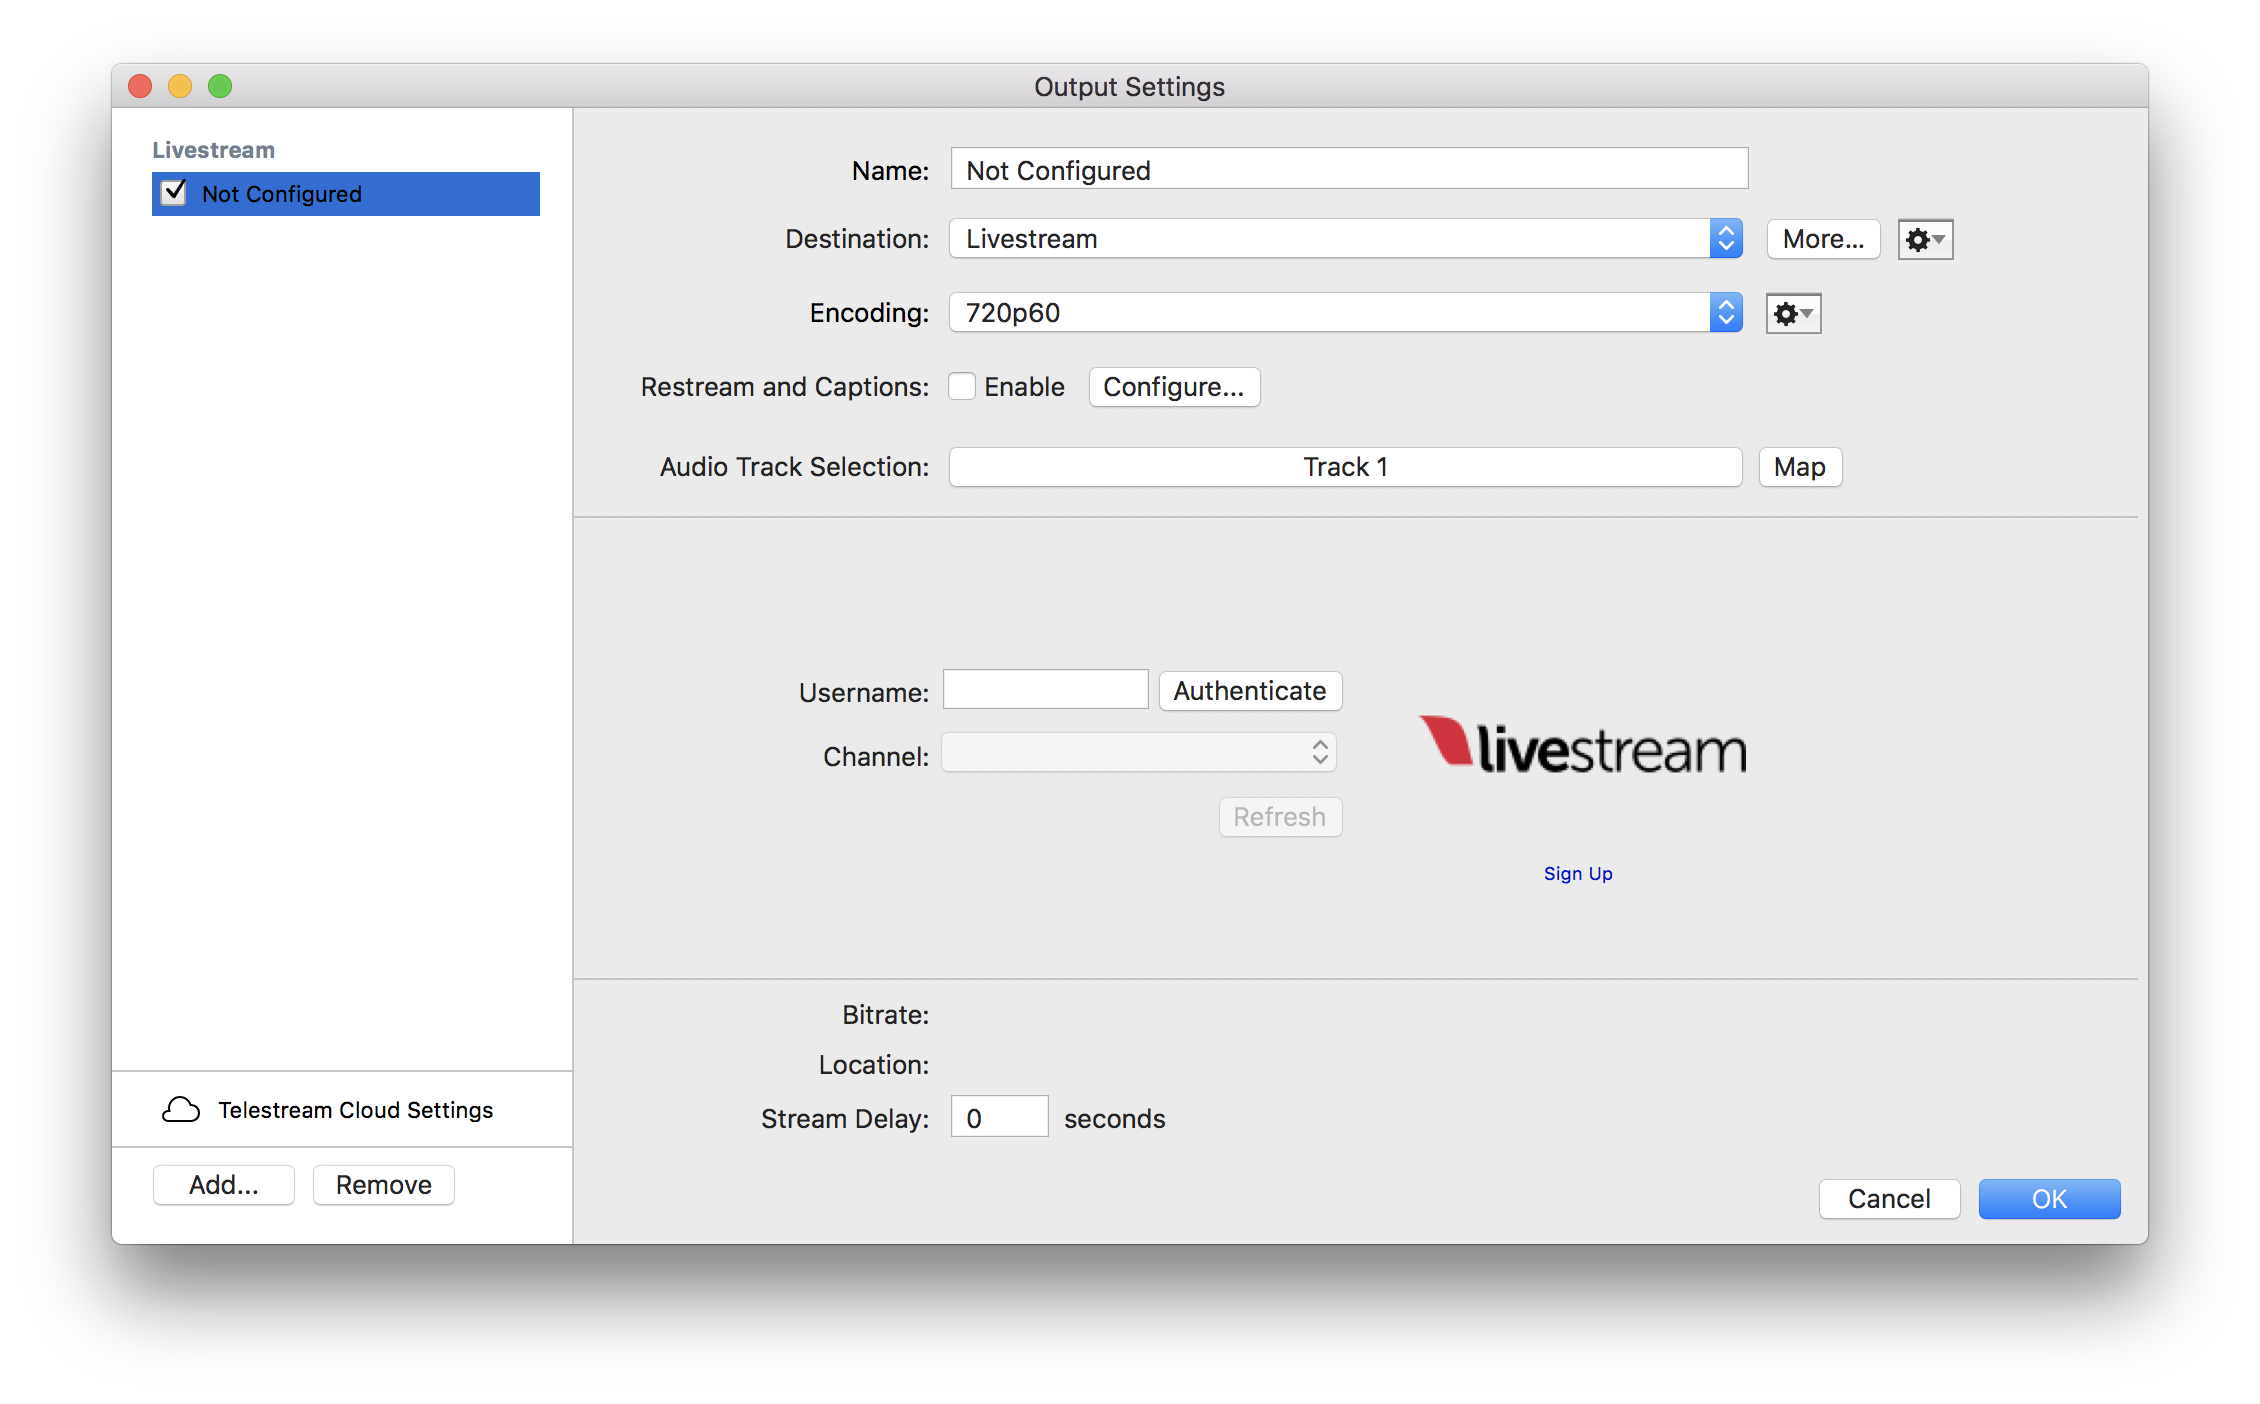Open the Channel dropdown

1139,753
